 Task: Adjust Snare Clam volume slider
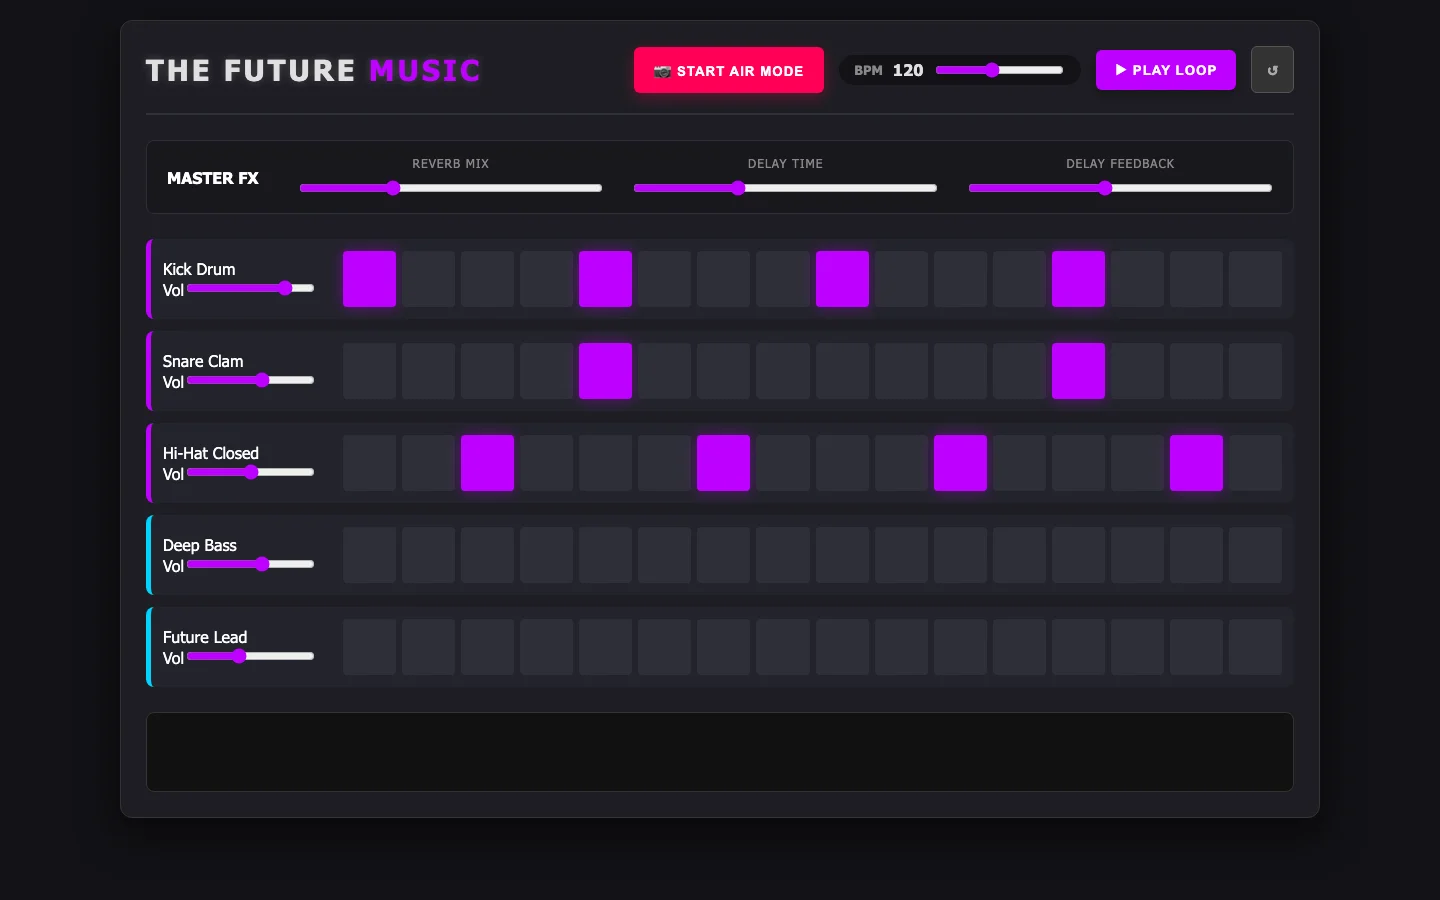(251, 380)
